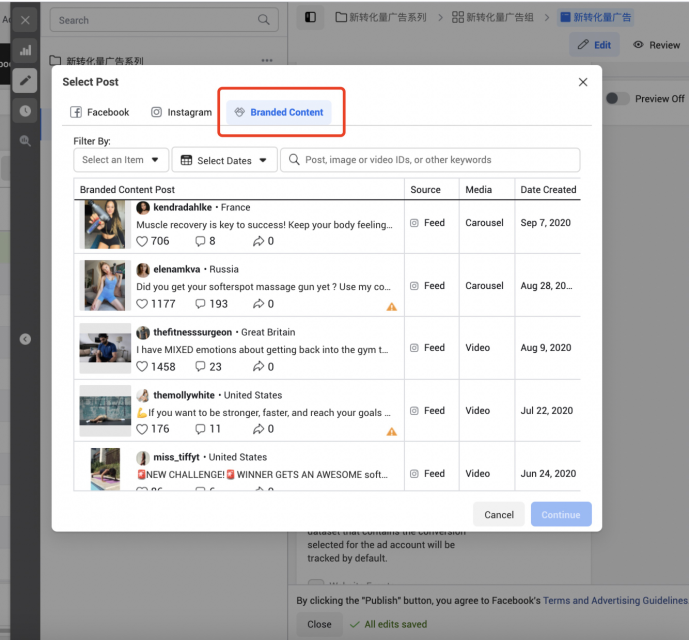
Task: Click the 'Jul 22, 2020' date cell
Action: 547,411
